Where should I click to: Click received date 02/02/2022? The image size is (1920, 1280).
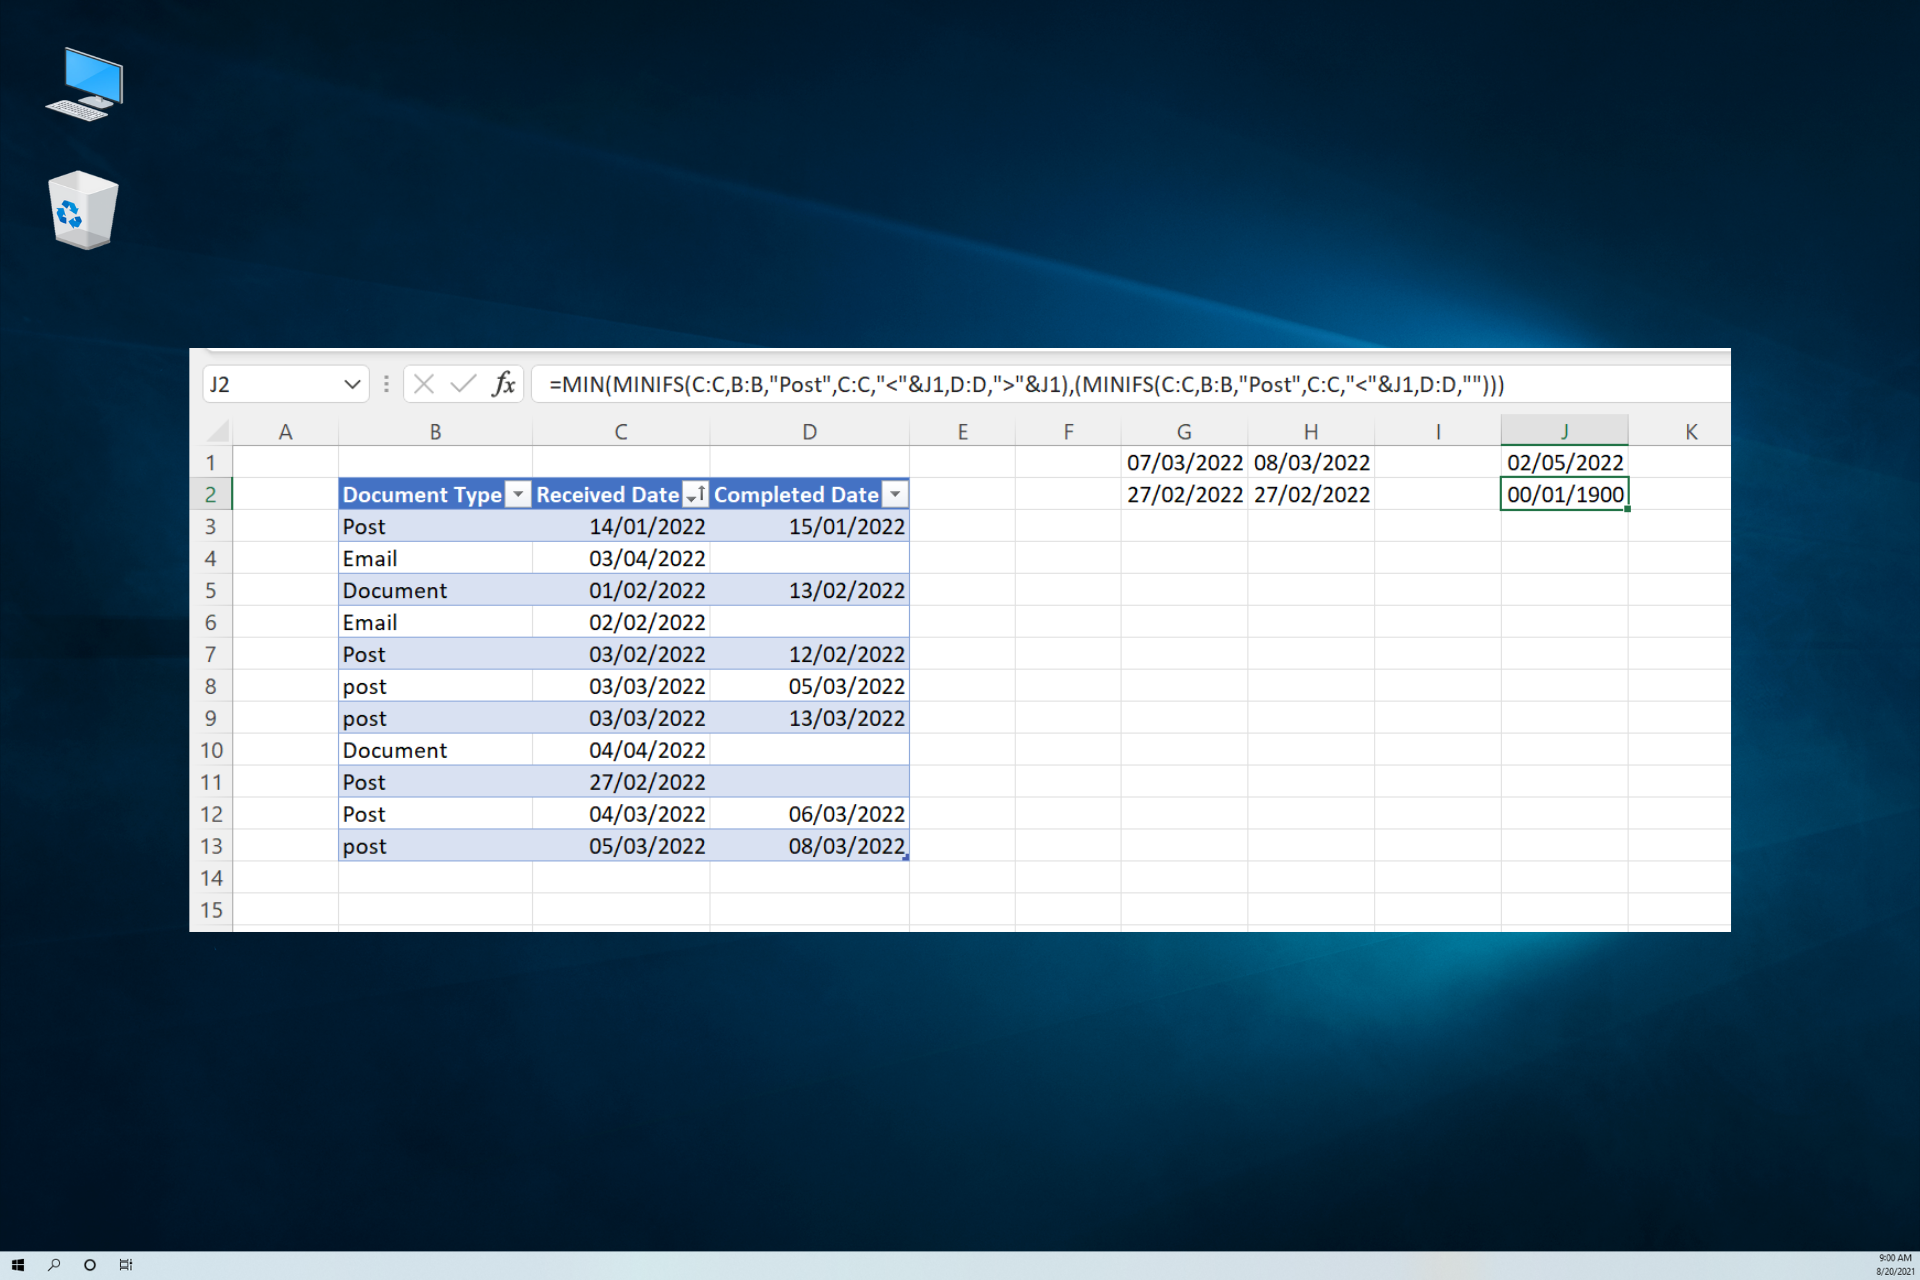[621, 622]
